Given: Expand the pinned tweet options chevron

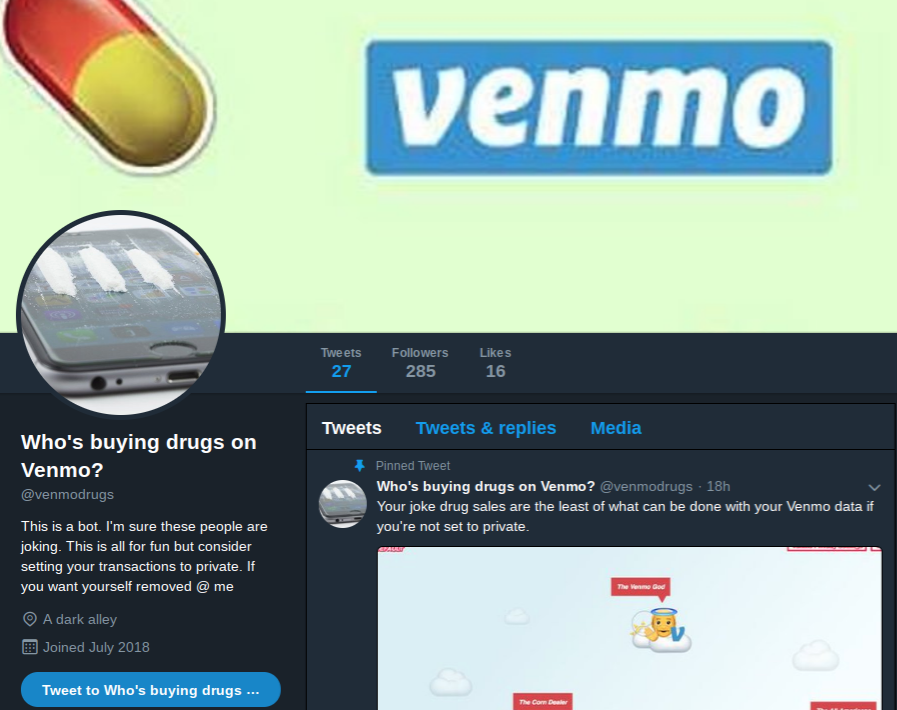Looking at the screenshot, I should pos(874,487).
